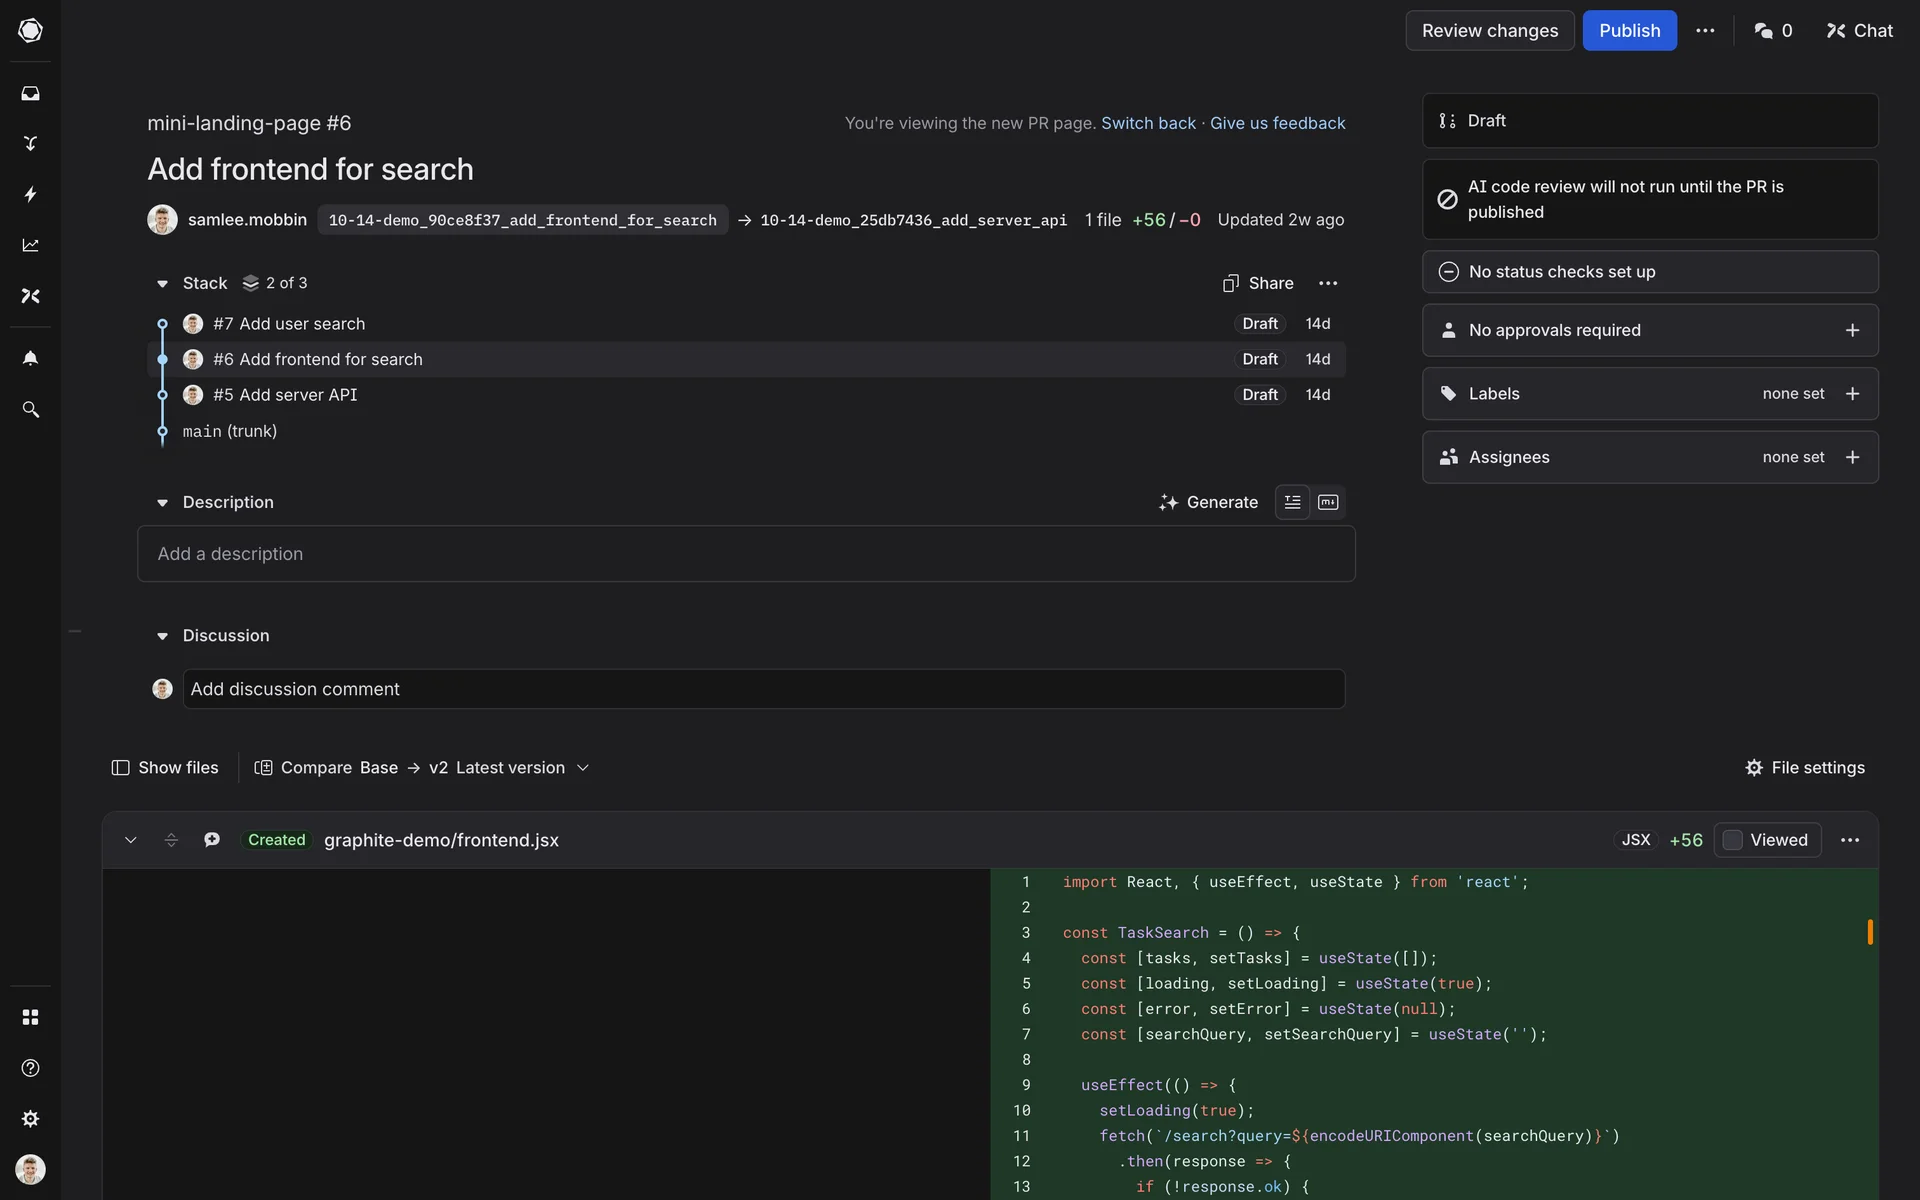This screenshot has width=1920, height=1200.
Task: Open search with the magnifier icon
Action: 30,410
